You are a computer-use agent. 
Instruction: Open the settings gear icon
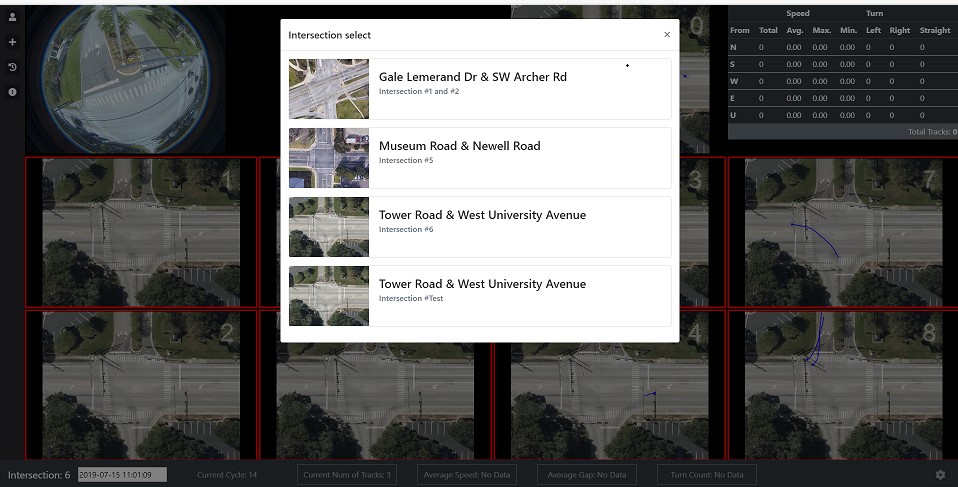pyautogui.click(x=940, y=475)
